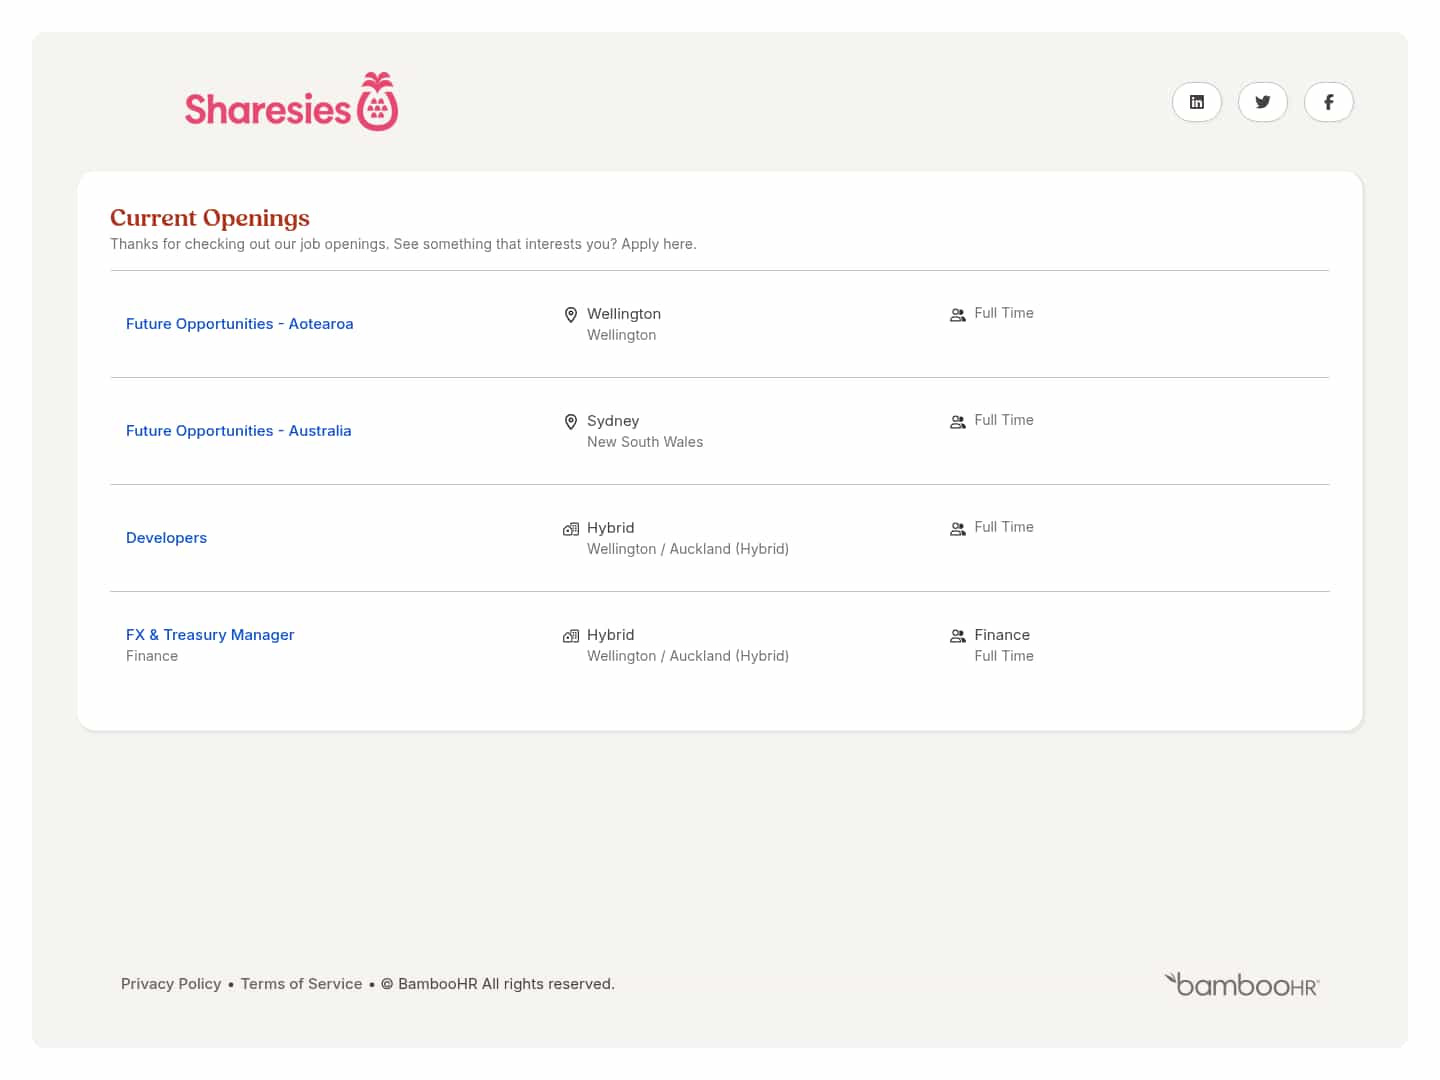
Task: Click employment type icon for Developers role
Action: pyautogui.click(x=957, y=529)
